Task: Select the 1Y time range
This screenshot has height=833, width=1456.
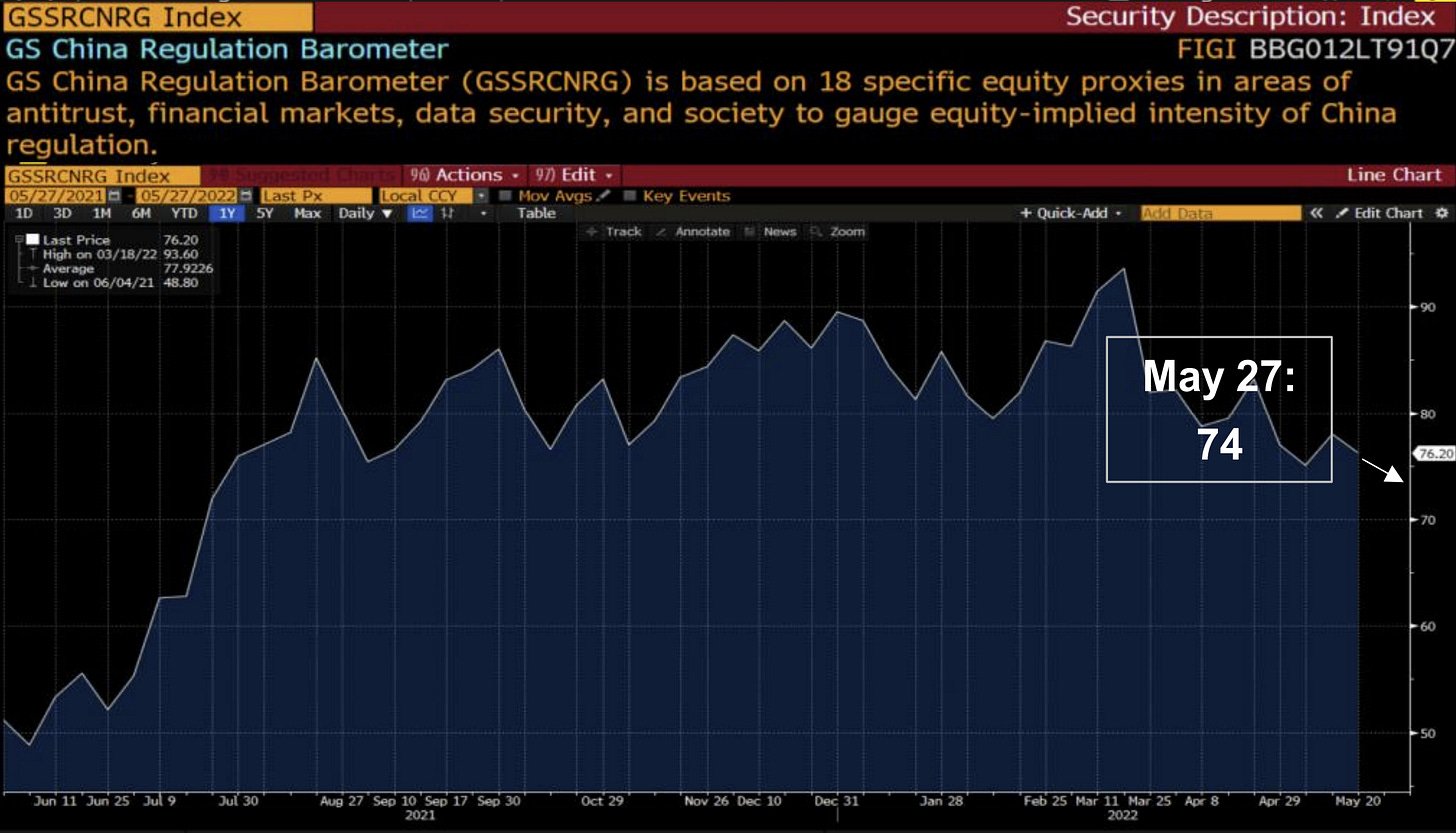Action: (x=226, y=213)
